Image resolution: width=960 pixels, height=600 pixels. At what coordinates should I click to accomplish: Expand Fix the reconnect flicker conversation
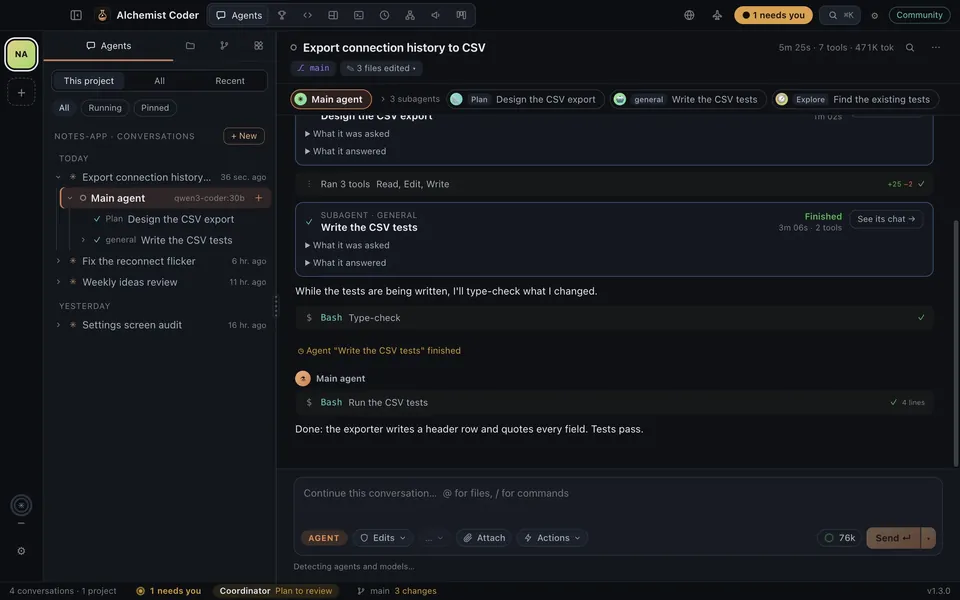(x=58, y=261)
